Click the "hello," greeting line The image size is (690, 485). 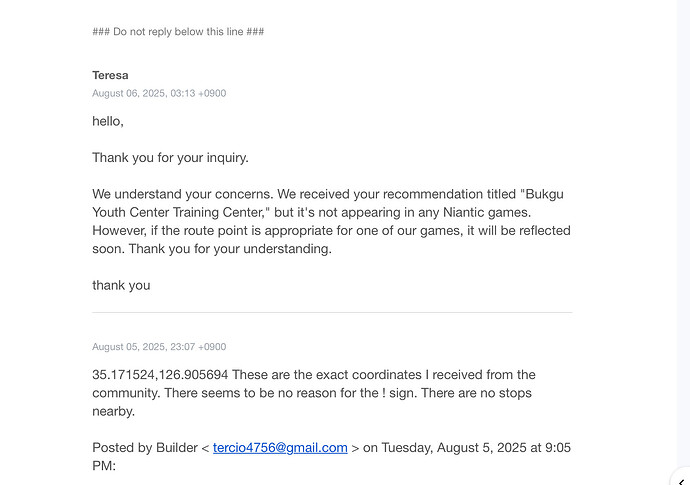pyautogui.click(x=108, y=121)
